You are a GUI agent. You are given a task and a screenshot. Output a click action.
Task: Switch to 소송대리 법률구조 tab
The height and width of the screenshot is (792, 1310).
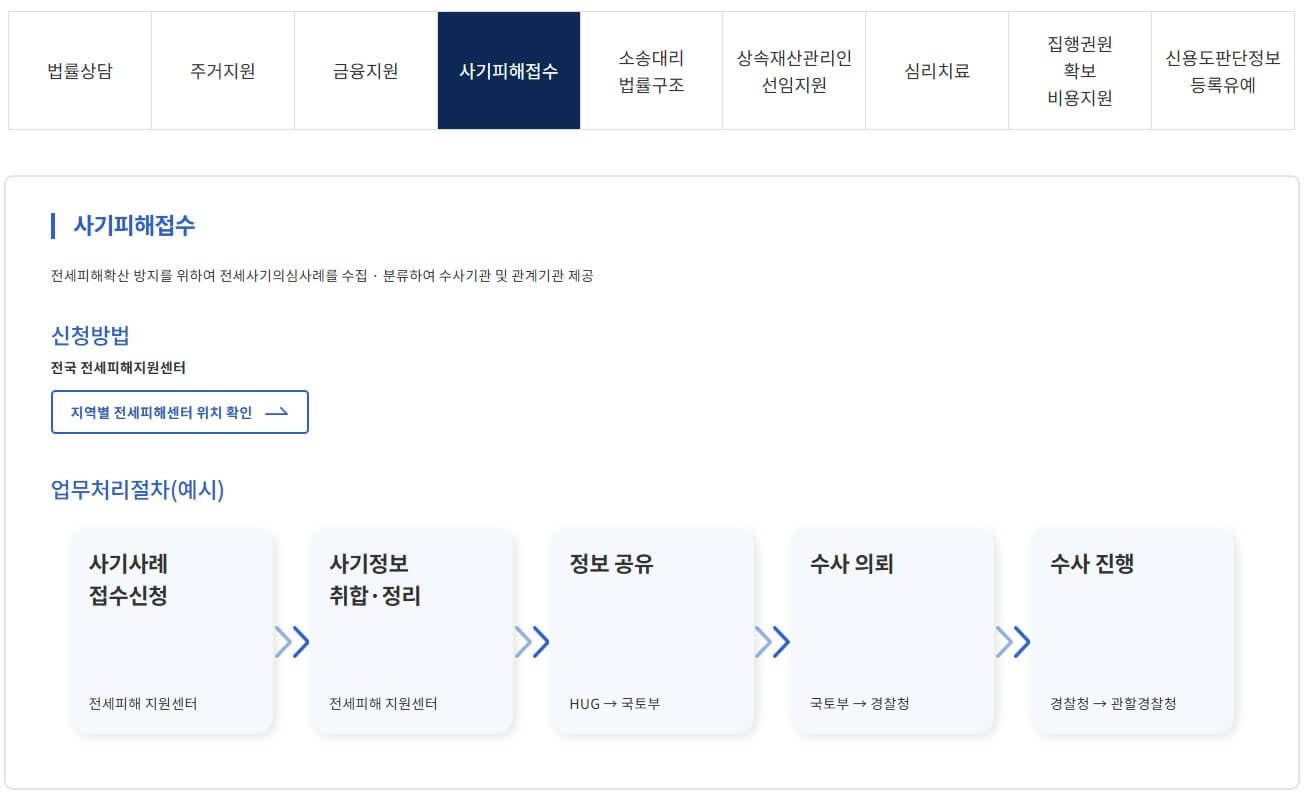pyautogui.click(x=651, y=70)
